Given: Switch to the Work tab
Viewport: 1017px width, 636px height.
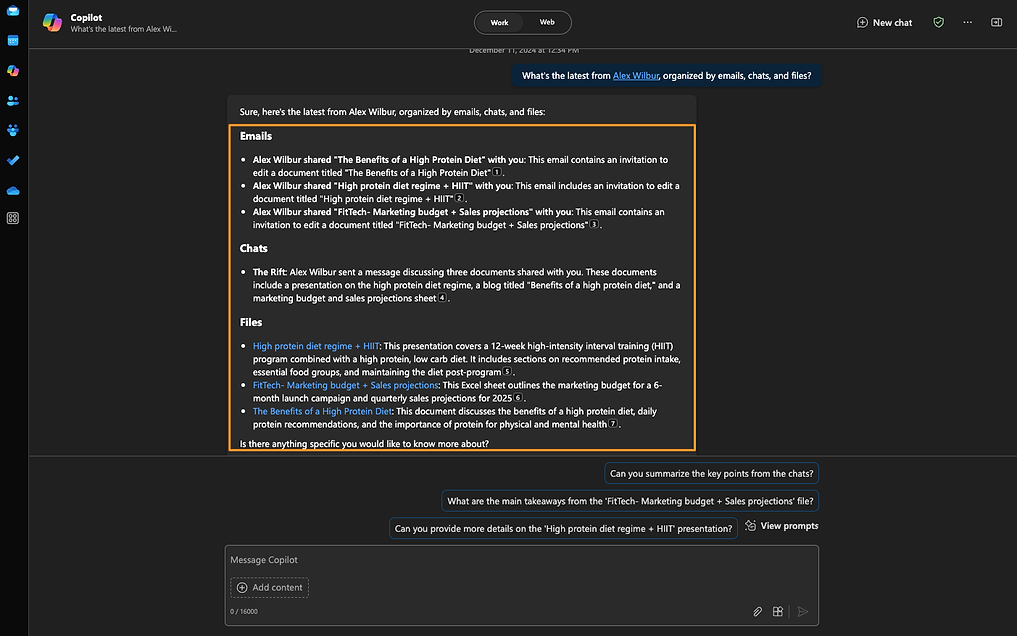Looking at the screenshot, I should [499, 23].
